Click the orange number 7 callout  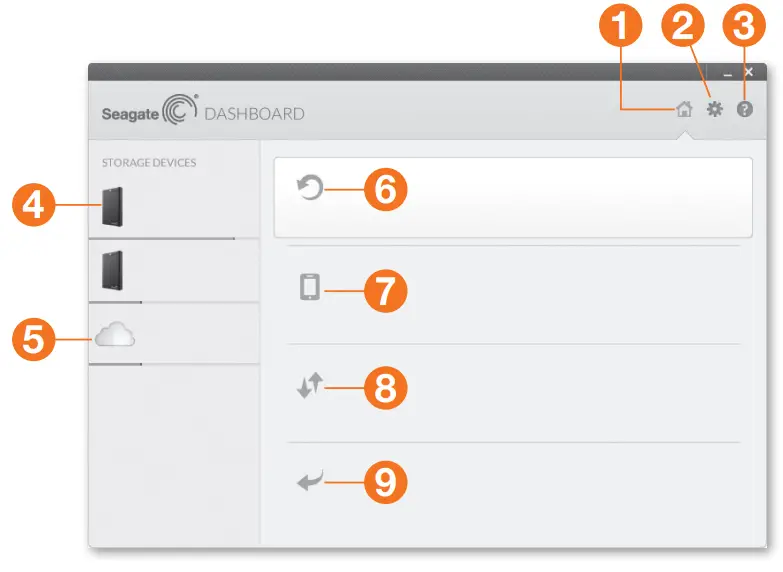386,291
